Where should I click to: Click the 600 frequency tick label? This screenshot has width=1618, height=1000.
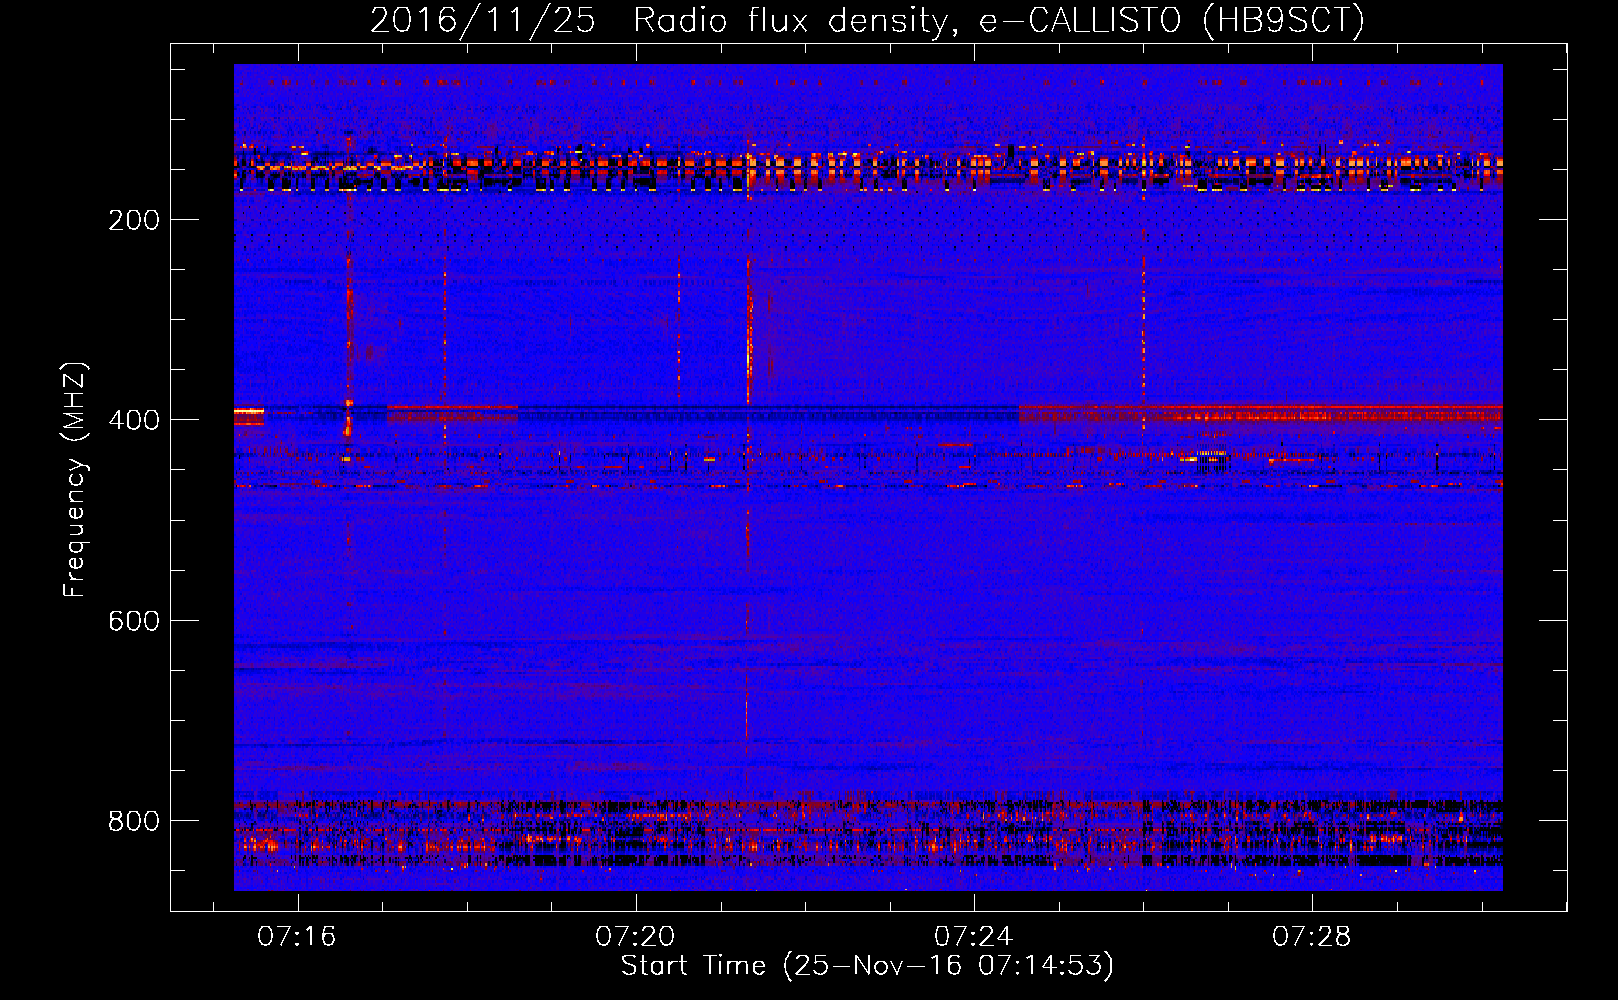134,621
